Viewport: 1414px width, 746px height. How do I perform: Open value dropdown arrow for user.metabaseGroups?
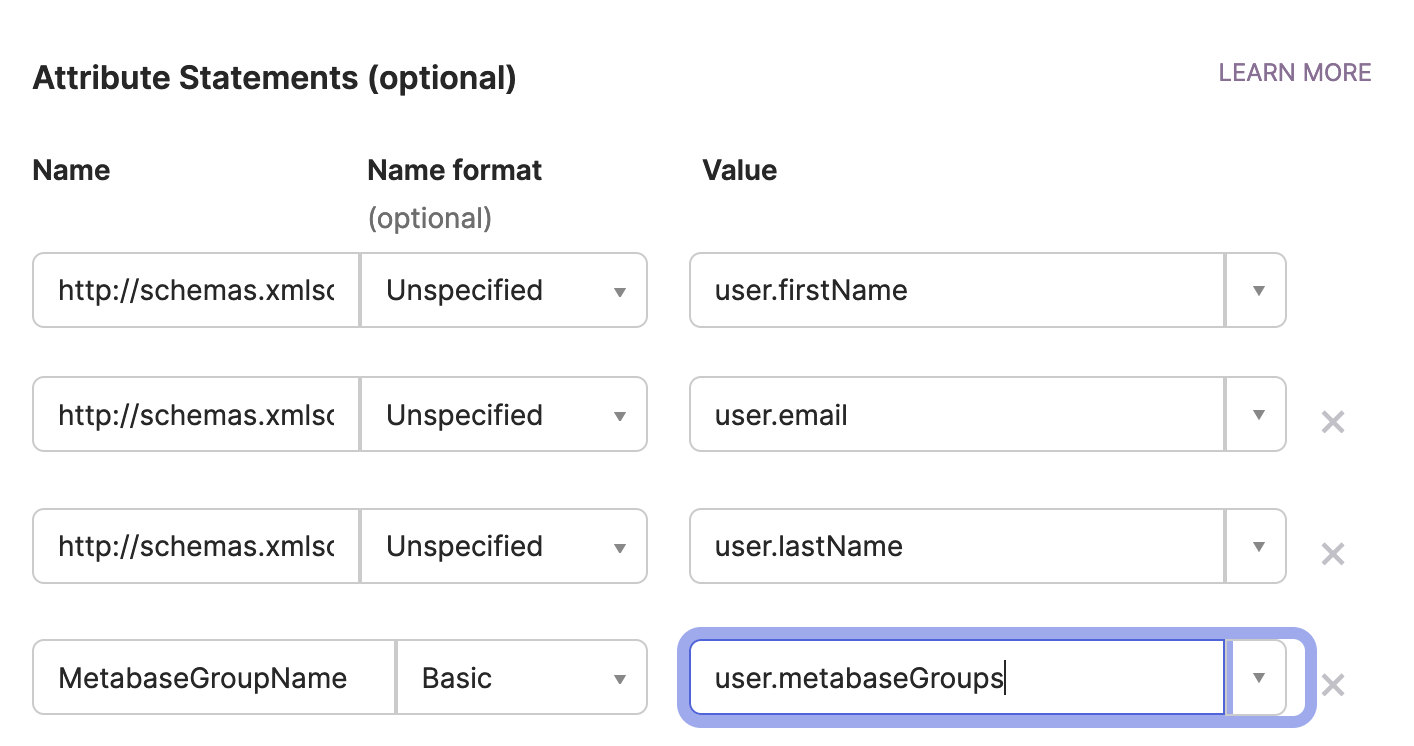[1257, 678]
